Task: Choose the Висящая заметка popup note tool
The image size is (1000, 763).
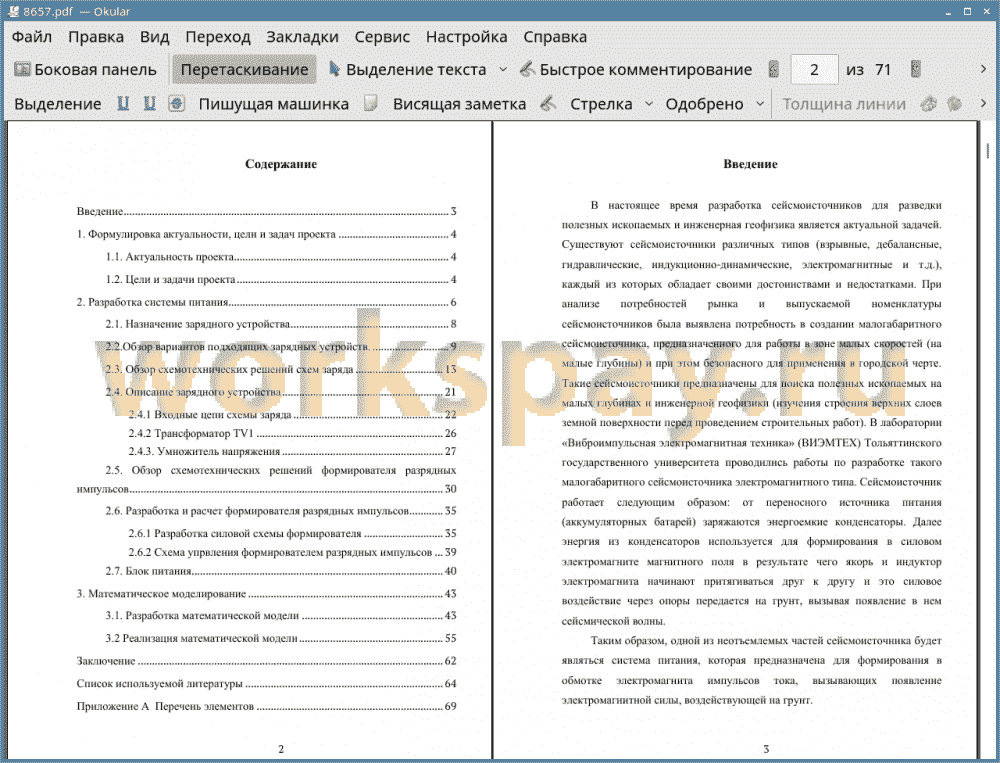Action: pyautogui.click(x=459, y=104)
